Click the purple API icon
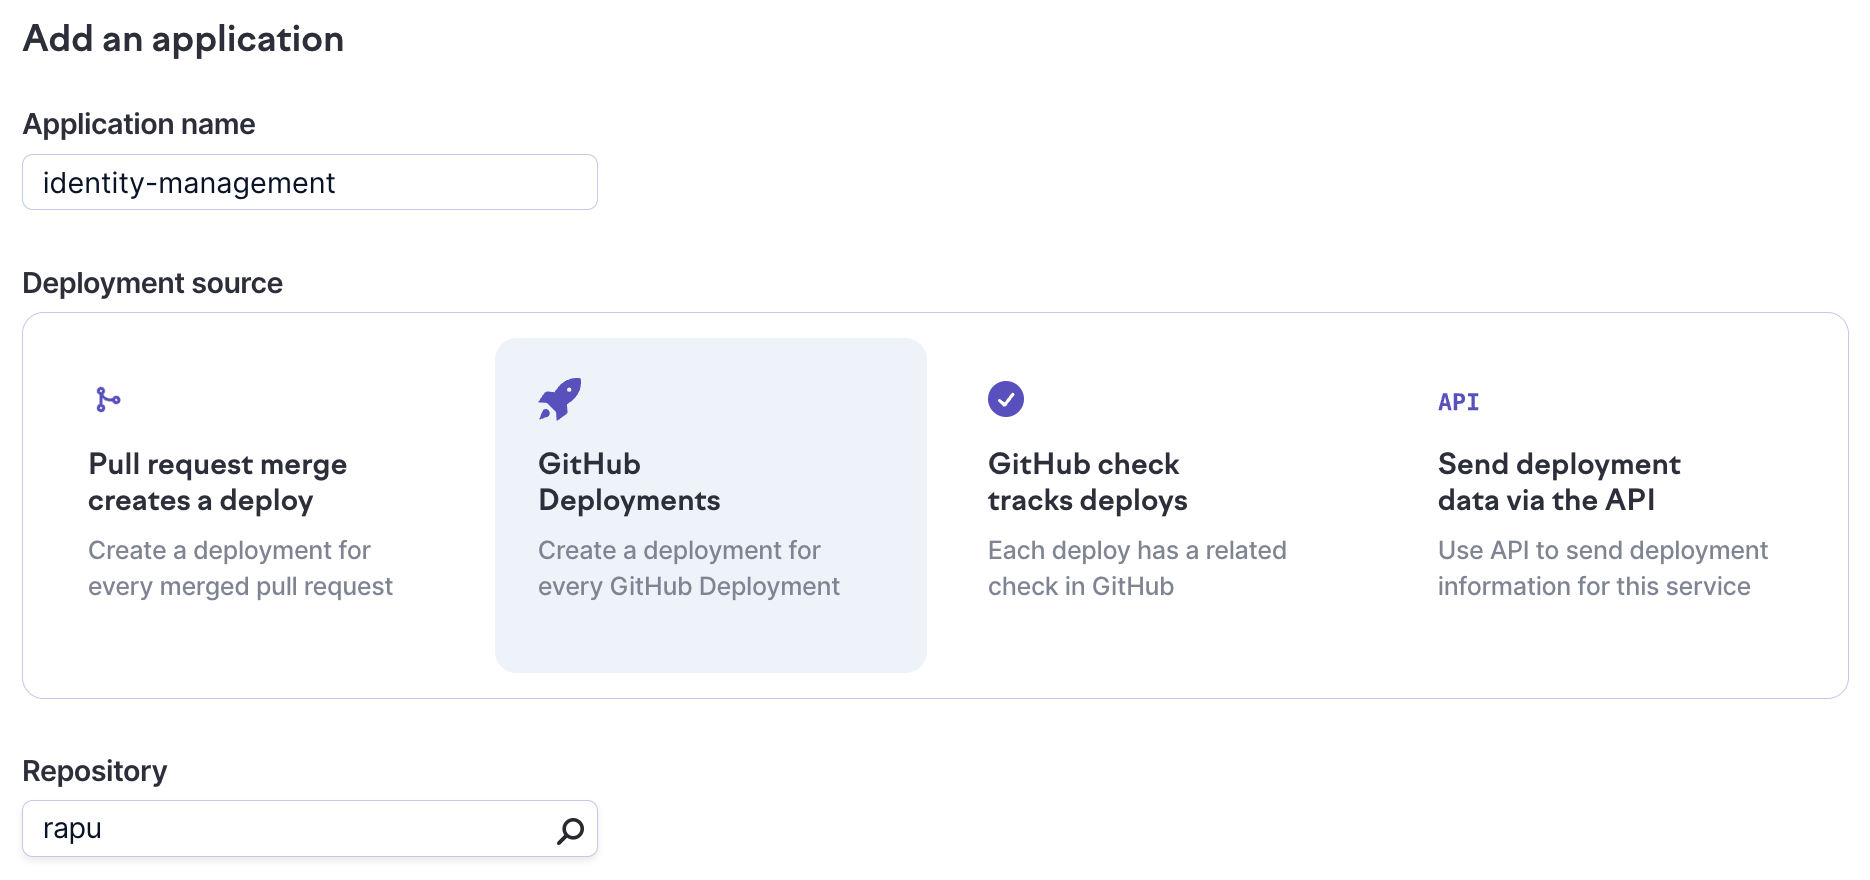Viewport: 1870px width, 880px height. click(x=1458, y=402)
